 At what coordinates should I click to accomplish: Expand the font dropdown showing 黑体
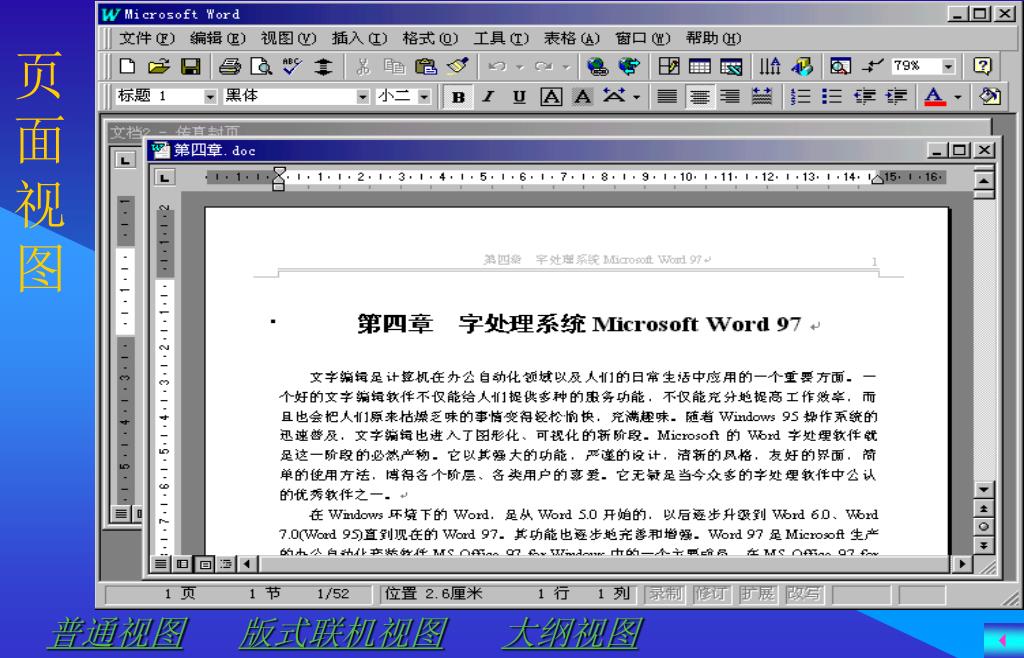pos(363,97)
